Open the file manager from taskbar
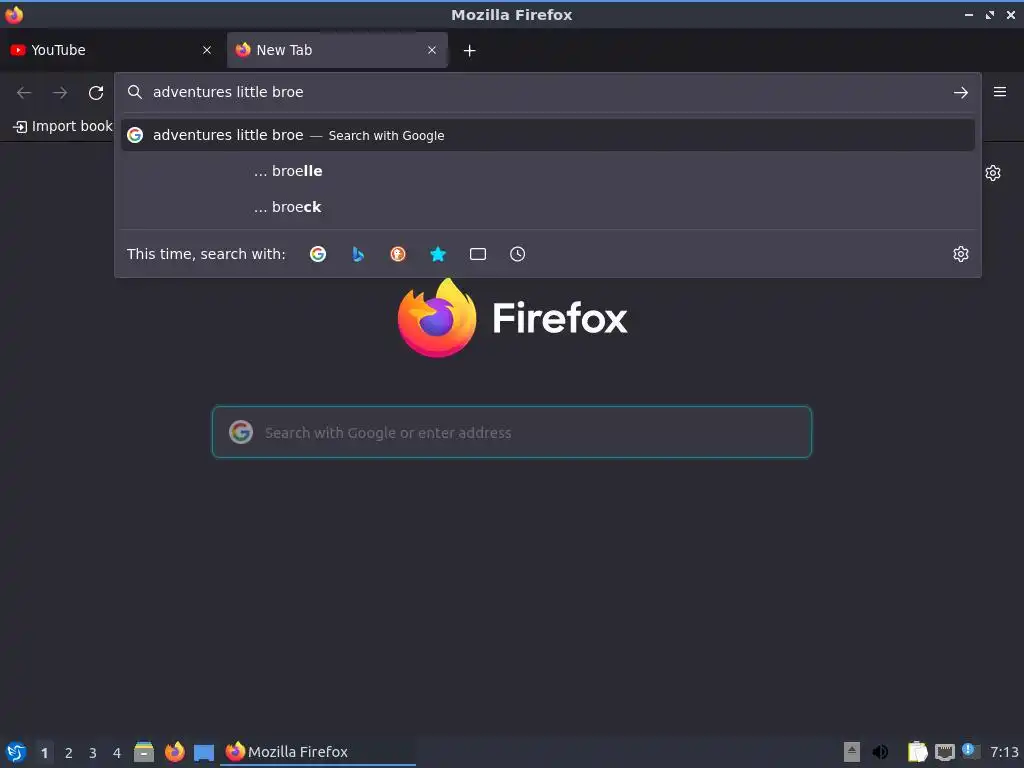 point(144,752)
